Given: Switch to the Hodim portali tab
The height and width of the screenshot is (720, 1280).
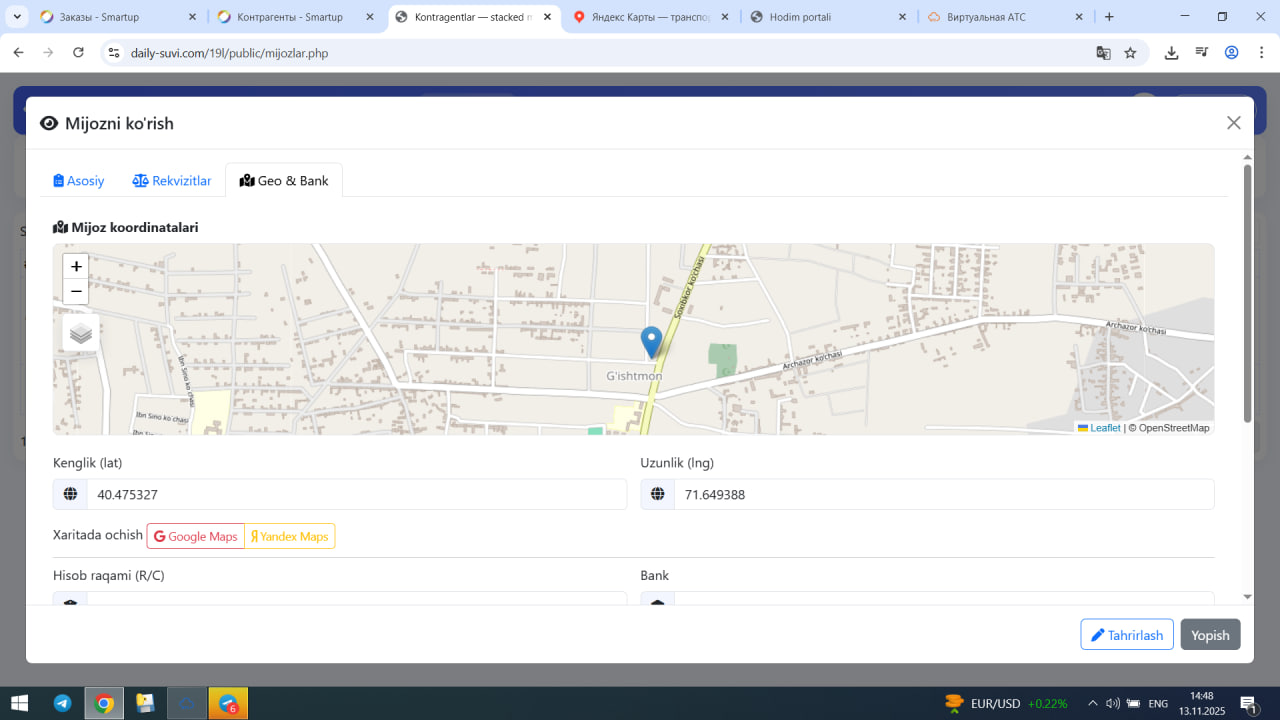Looking at the screenshot, I should click(829, 17).
